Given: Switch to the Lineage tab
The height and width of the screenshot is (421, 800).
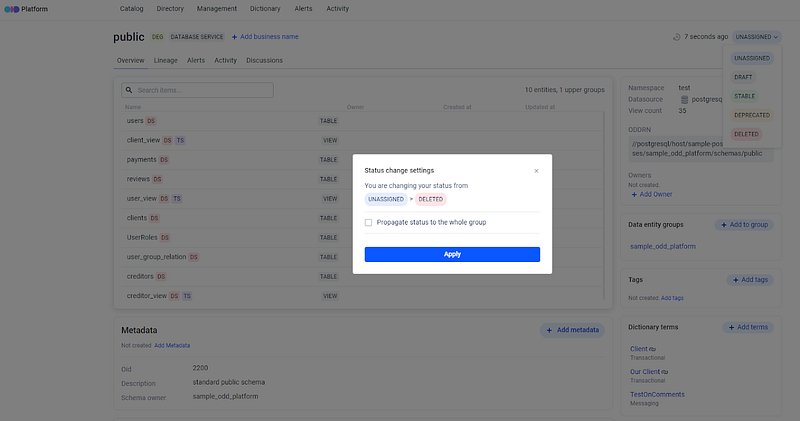Looking at the screenshot, I should coord(166,60).
